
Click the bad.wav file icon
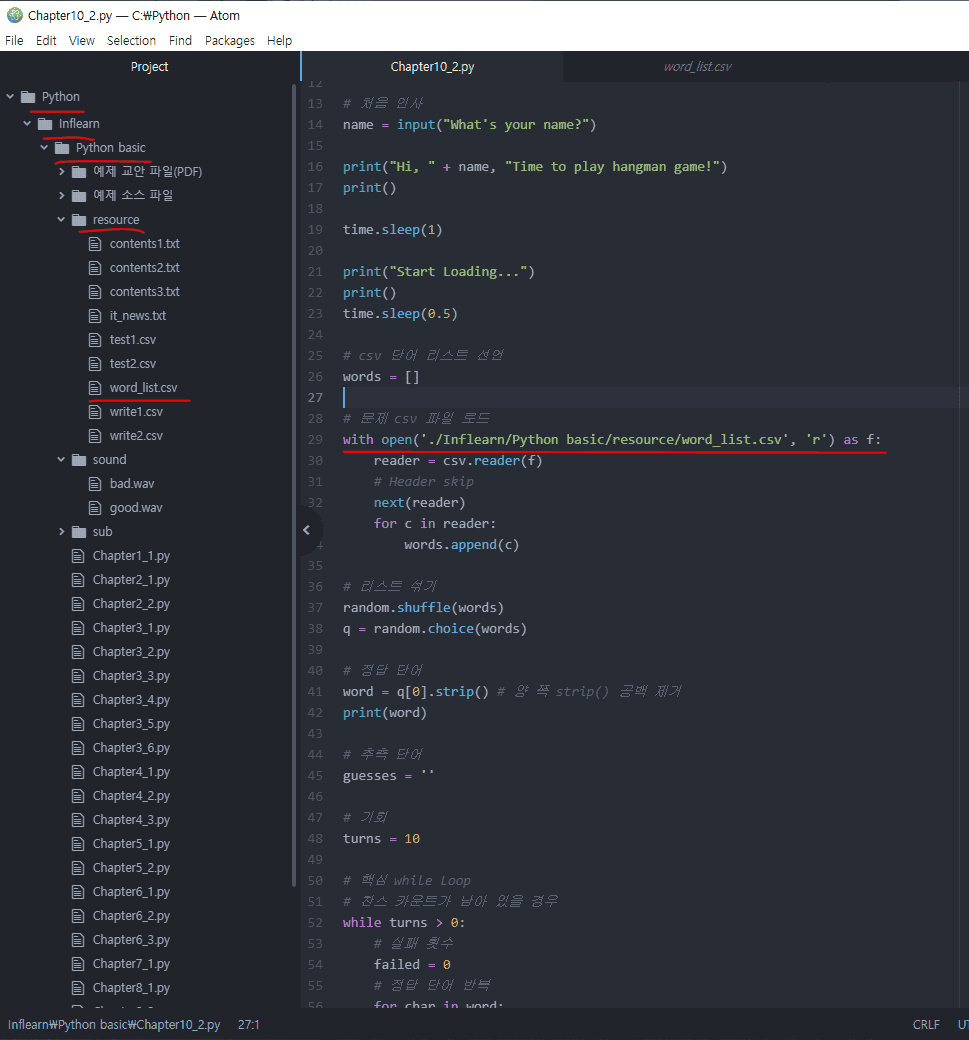(96, 484)
